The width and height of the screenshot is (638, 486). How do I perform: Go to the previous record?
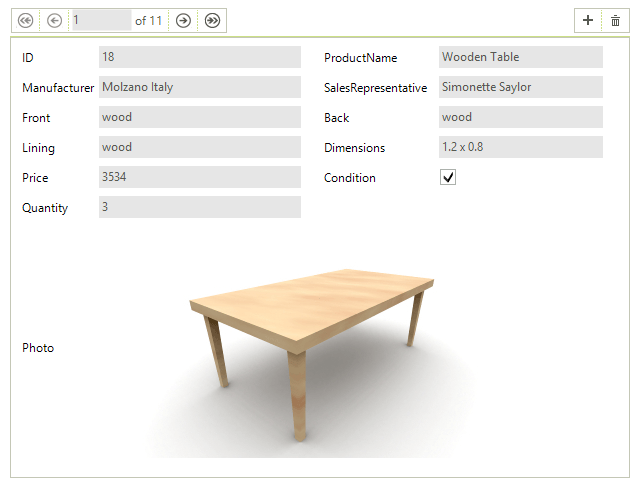pos(55,20)
